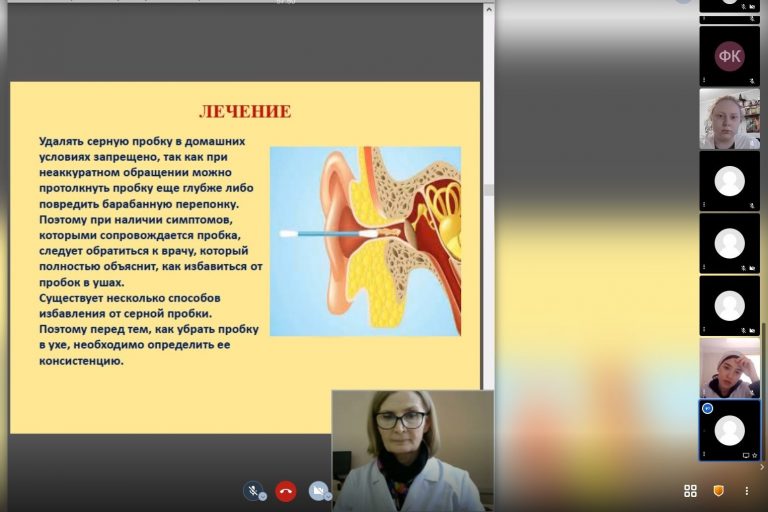Click muted-mic indicator on ФК thumbnail
Viewport: 768px width, 512px height.
tap(752, 80)
